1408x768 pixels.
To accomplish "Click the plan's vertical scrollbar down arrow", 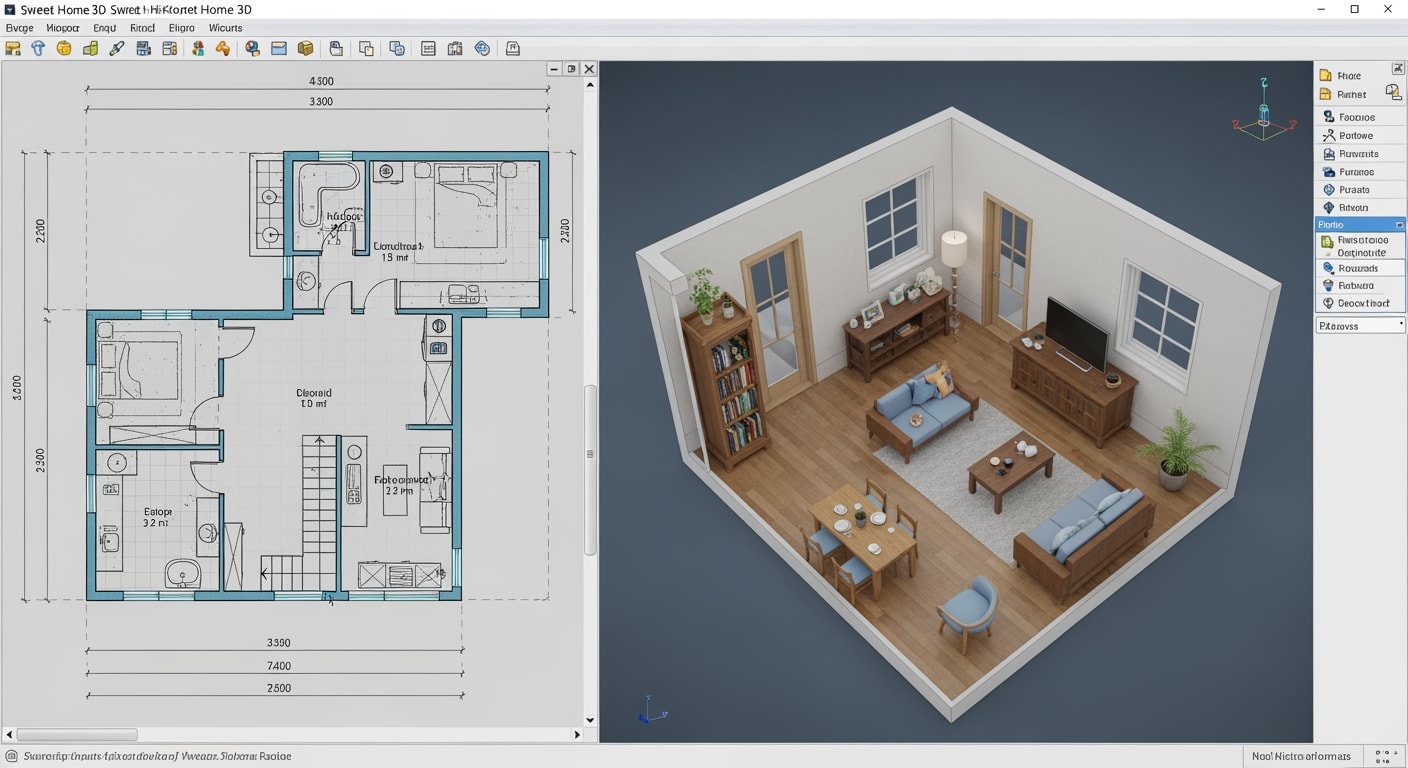I will [590, 720].
